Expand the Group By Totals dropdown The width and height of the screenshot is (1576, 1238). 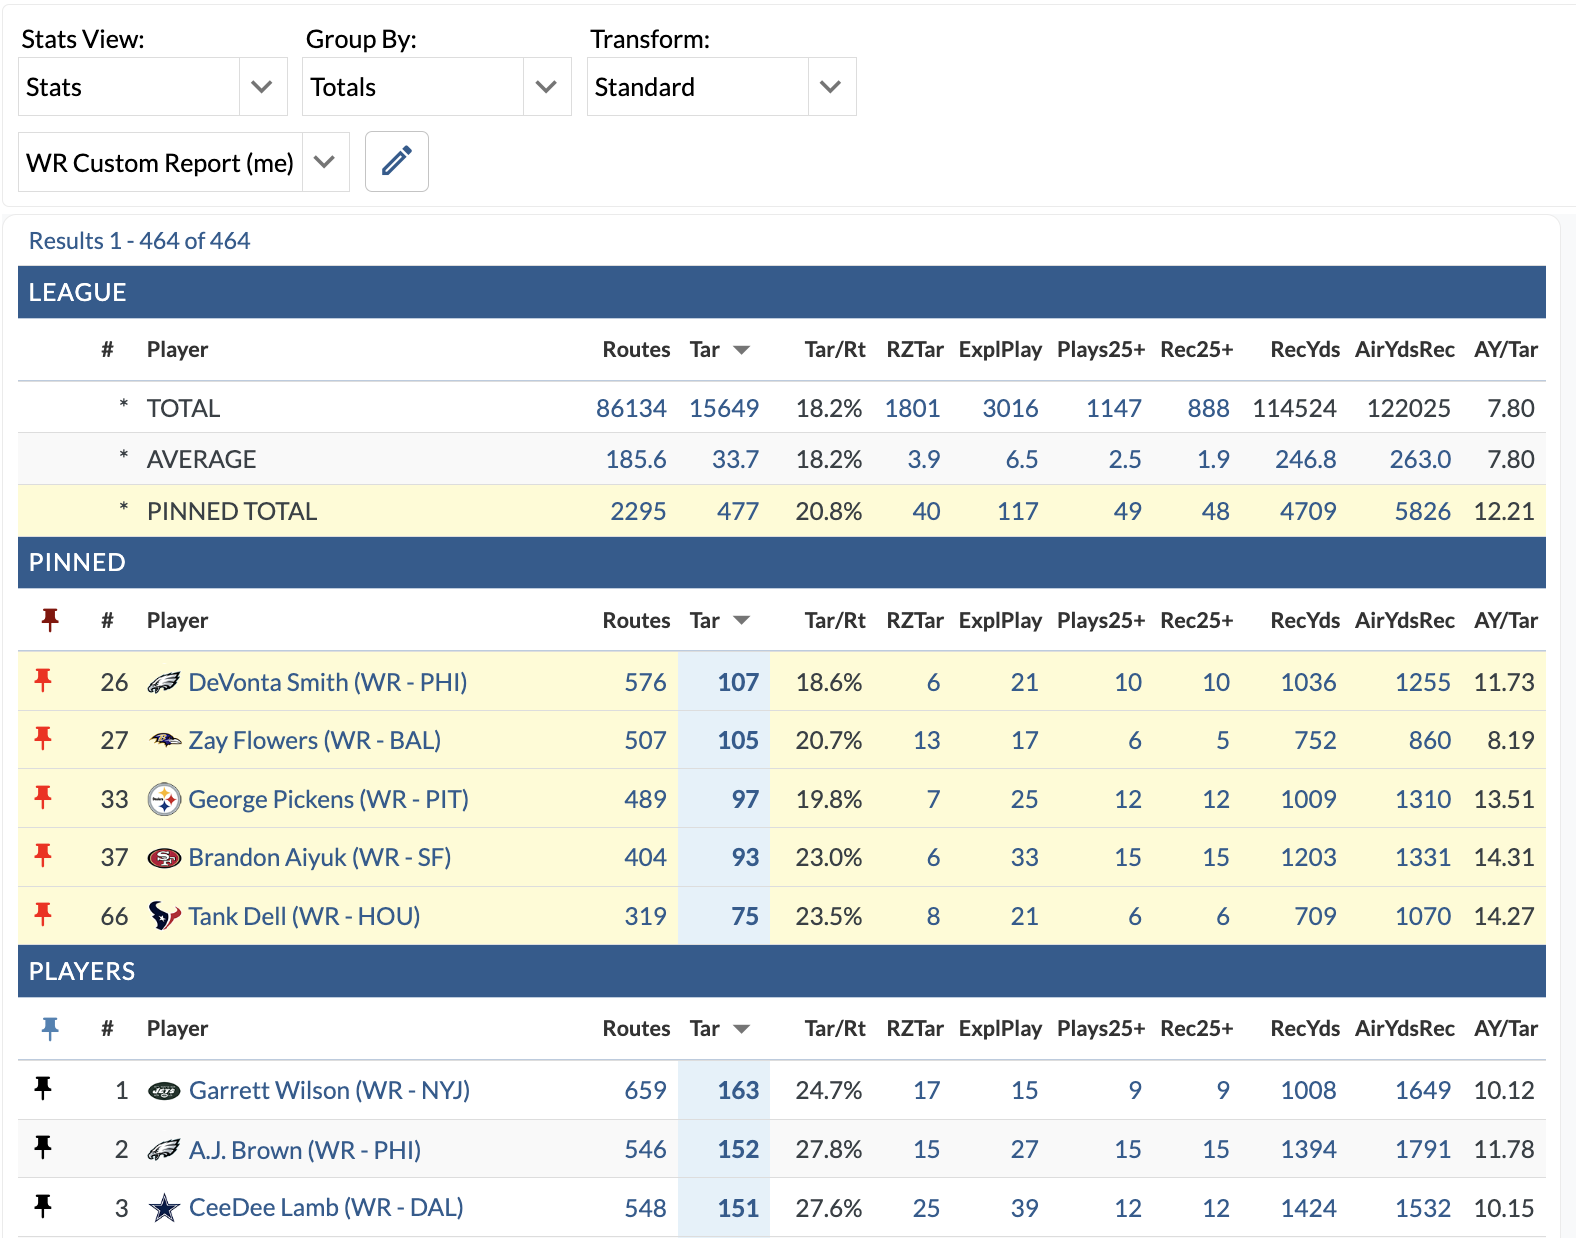click(436, 87)
